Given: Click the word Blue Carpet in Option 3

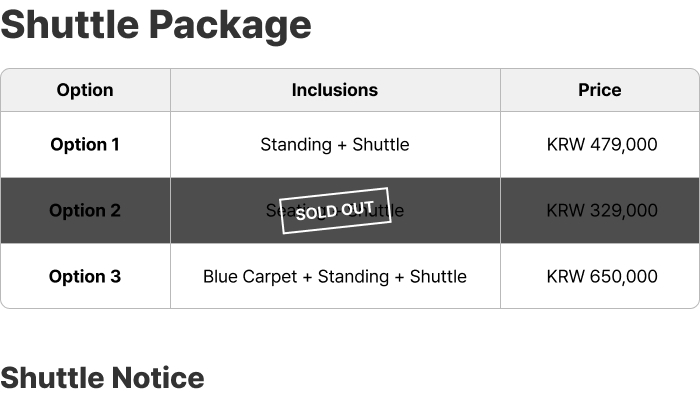Looking at the screenshot, I should pos(250,277).
